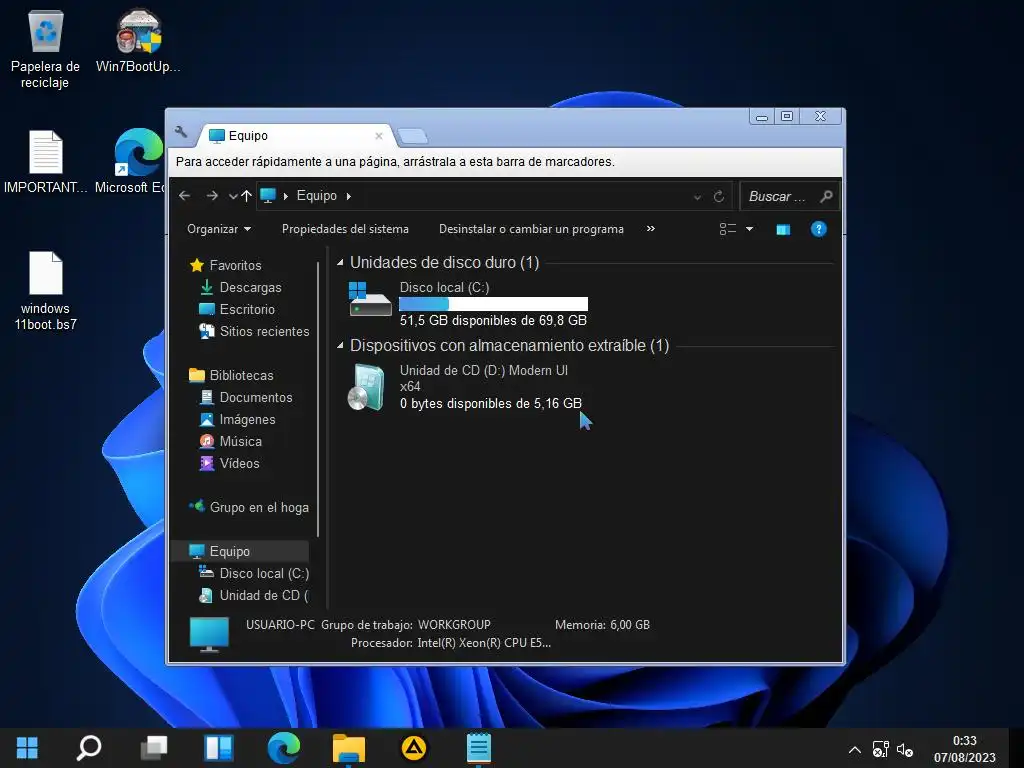Open the view options dropdown arrow
Viewport: 1024px width, 768px height.
[750, 229]
